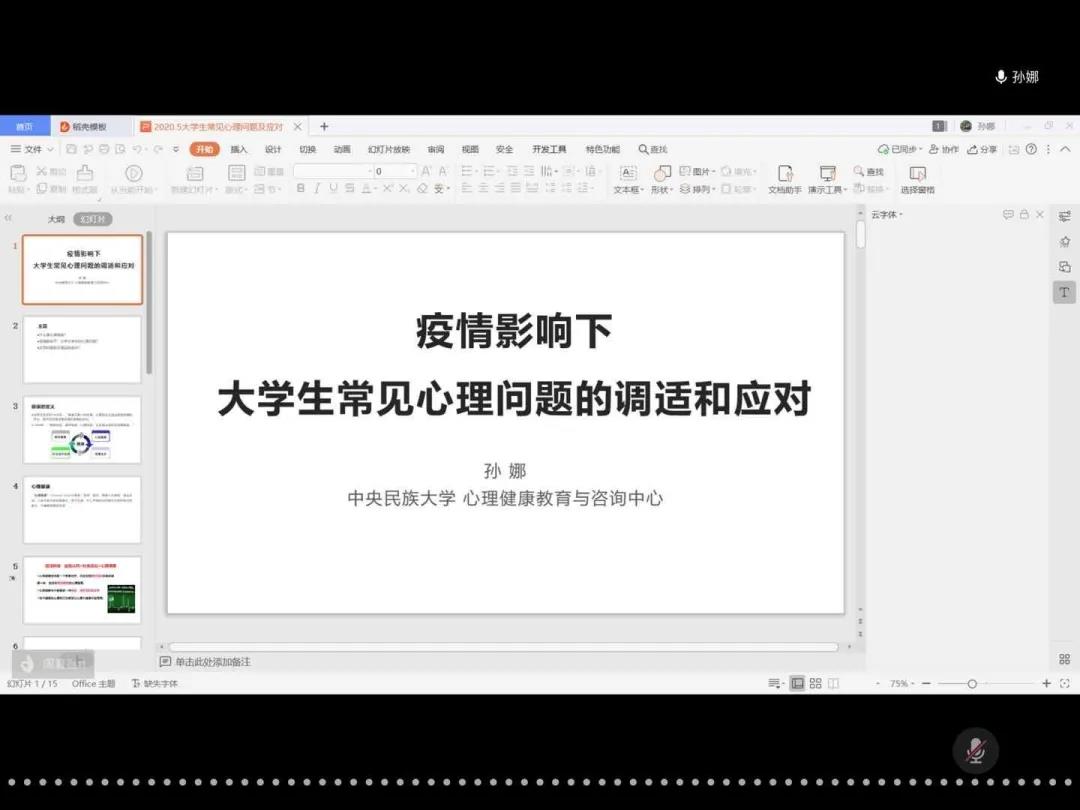Expand the 文件 menu dropdown
Screen dimensions: 1080x810
coord(32,149)
